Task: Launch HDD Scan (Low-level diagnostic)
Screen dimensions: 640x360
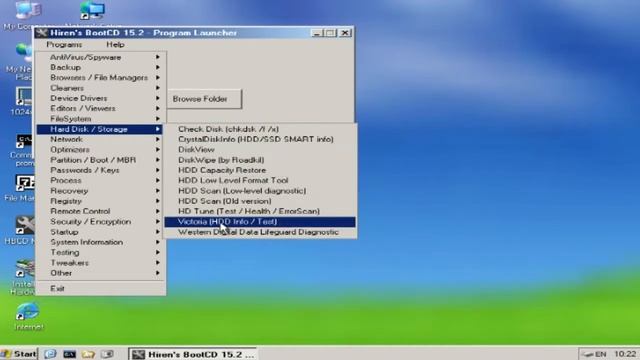Action: pyautogui.click(x=260, y=191)
